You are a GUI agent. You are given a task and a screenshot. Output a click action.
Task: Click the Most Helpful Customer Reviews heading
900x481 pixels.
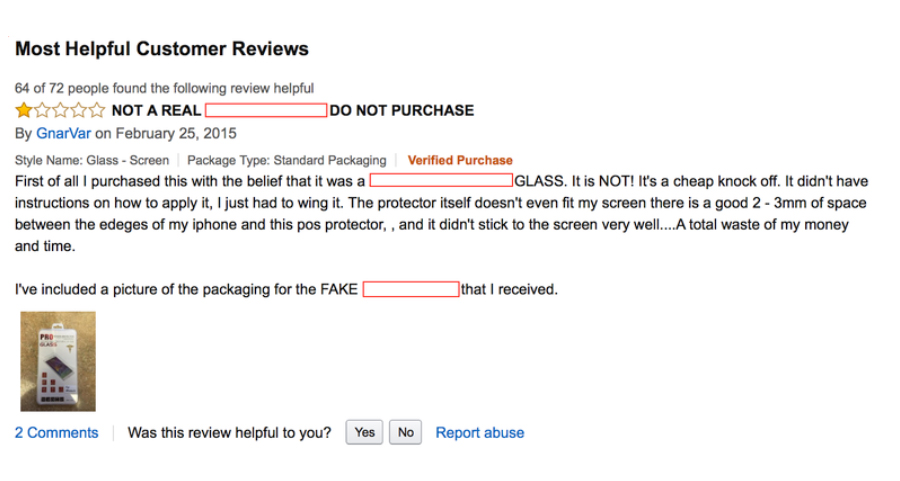pyautogui.click(x=162, y=49)
